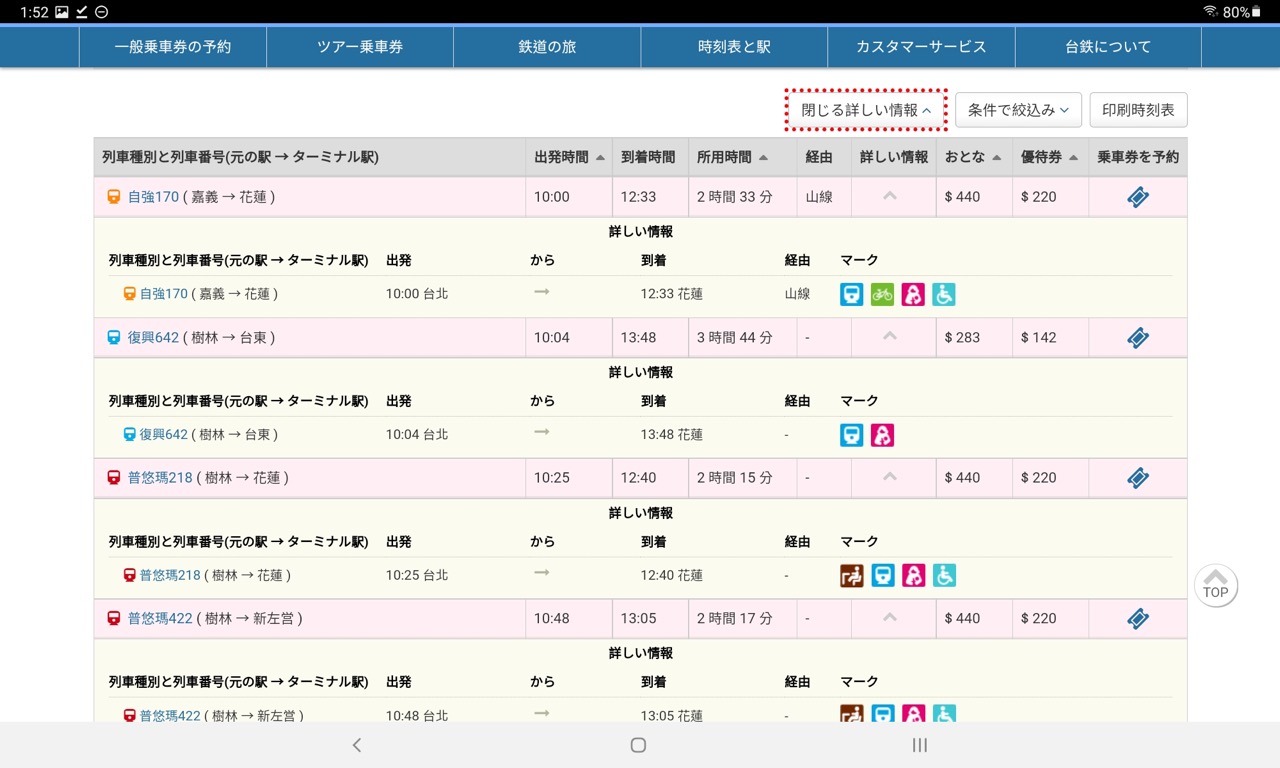Tap the ticket booking icon for 普悠瑪218
The image size is (1280, 768).
pos(1137,478)
